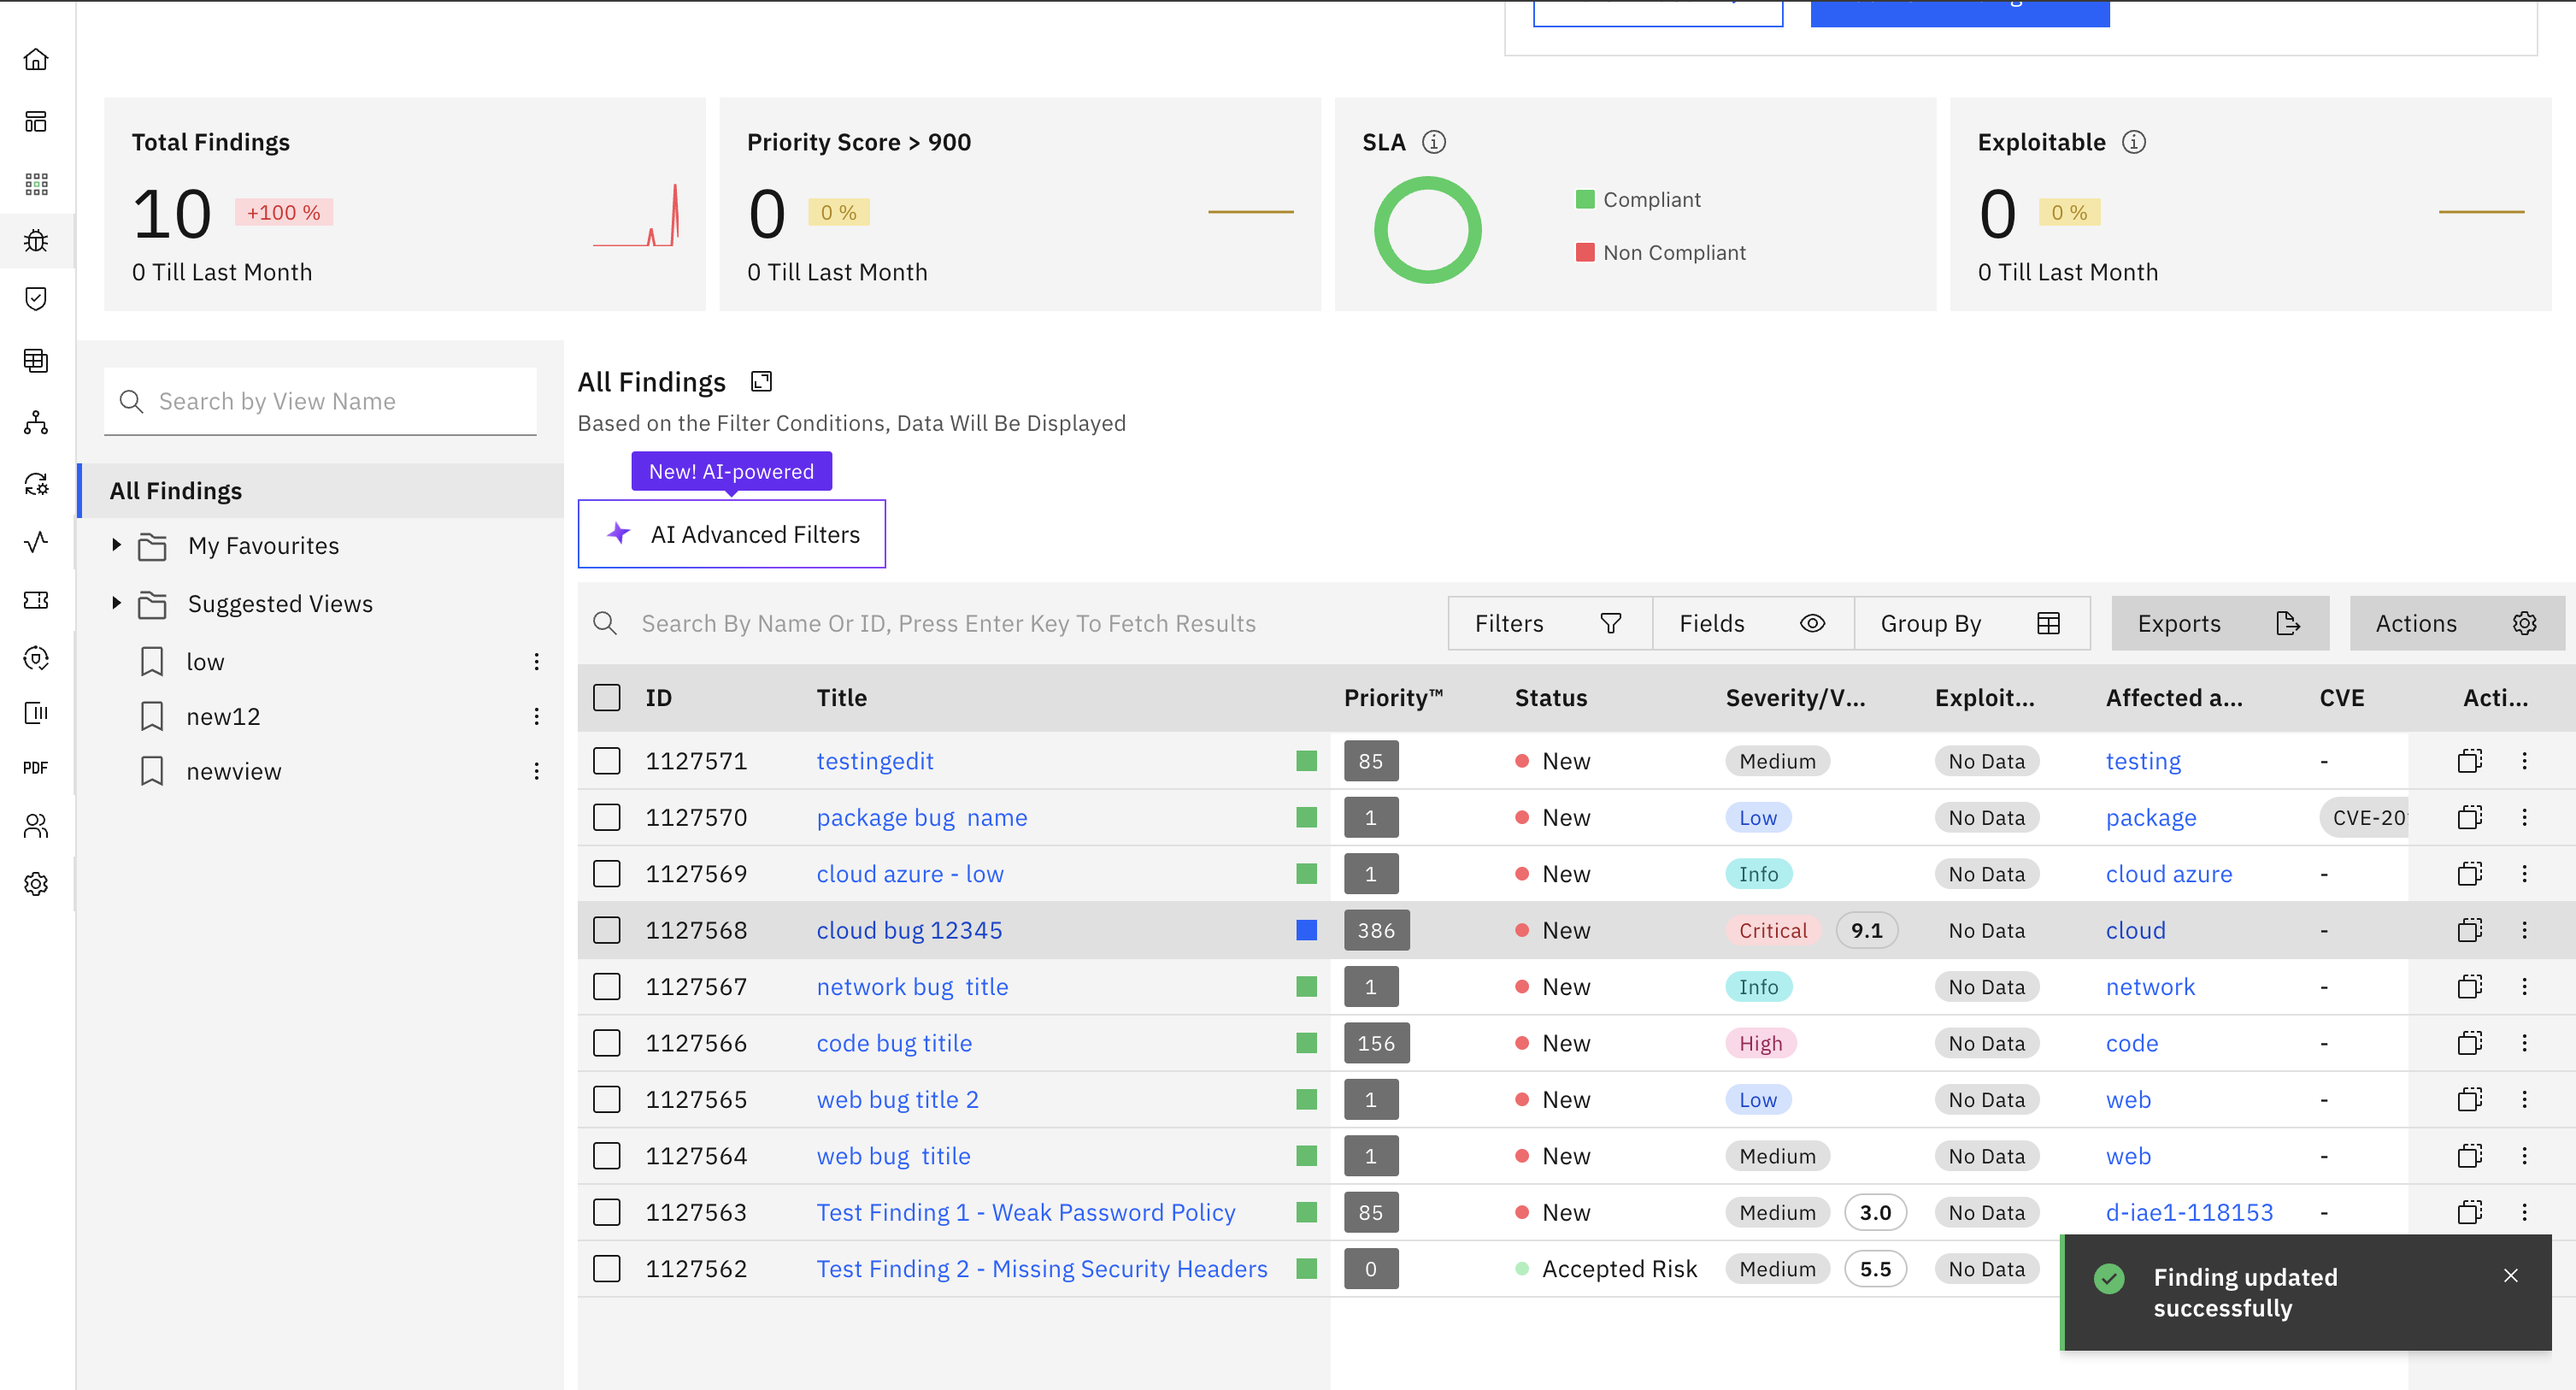Open the home icon in sidebar
2576x1390 pixels.
pos(36,60)
